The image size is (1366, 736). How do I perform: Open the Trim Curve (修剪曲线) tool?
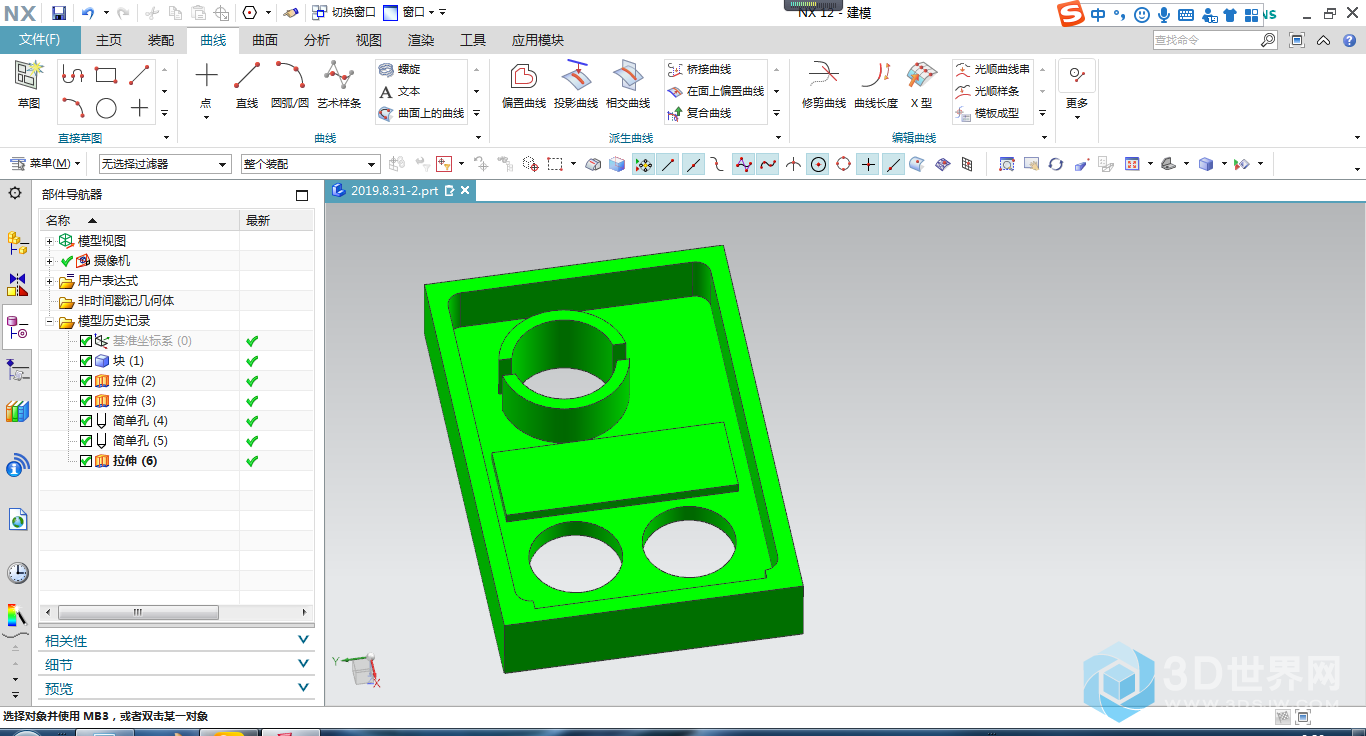(x=824, y=86)
